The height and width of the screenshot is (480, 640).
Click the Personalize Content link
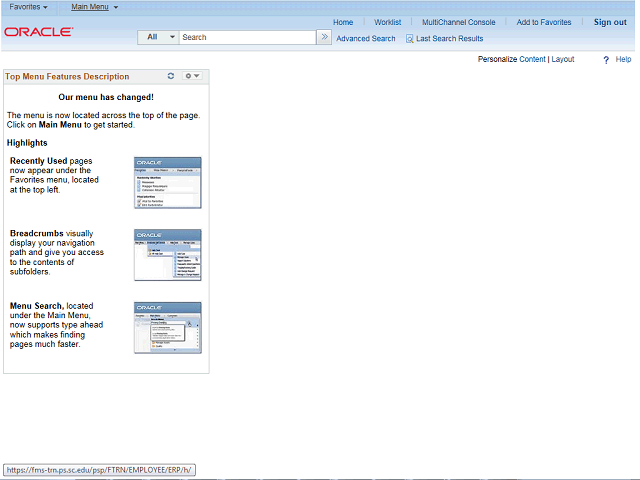(x=532, y=59)
